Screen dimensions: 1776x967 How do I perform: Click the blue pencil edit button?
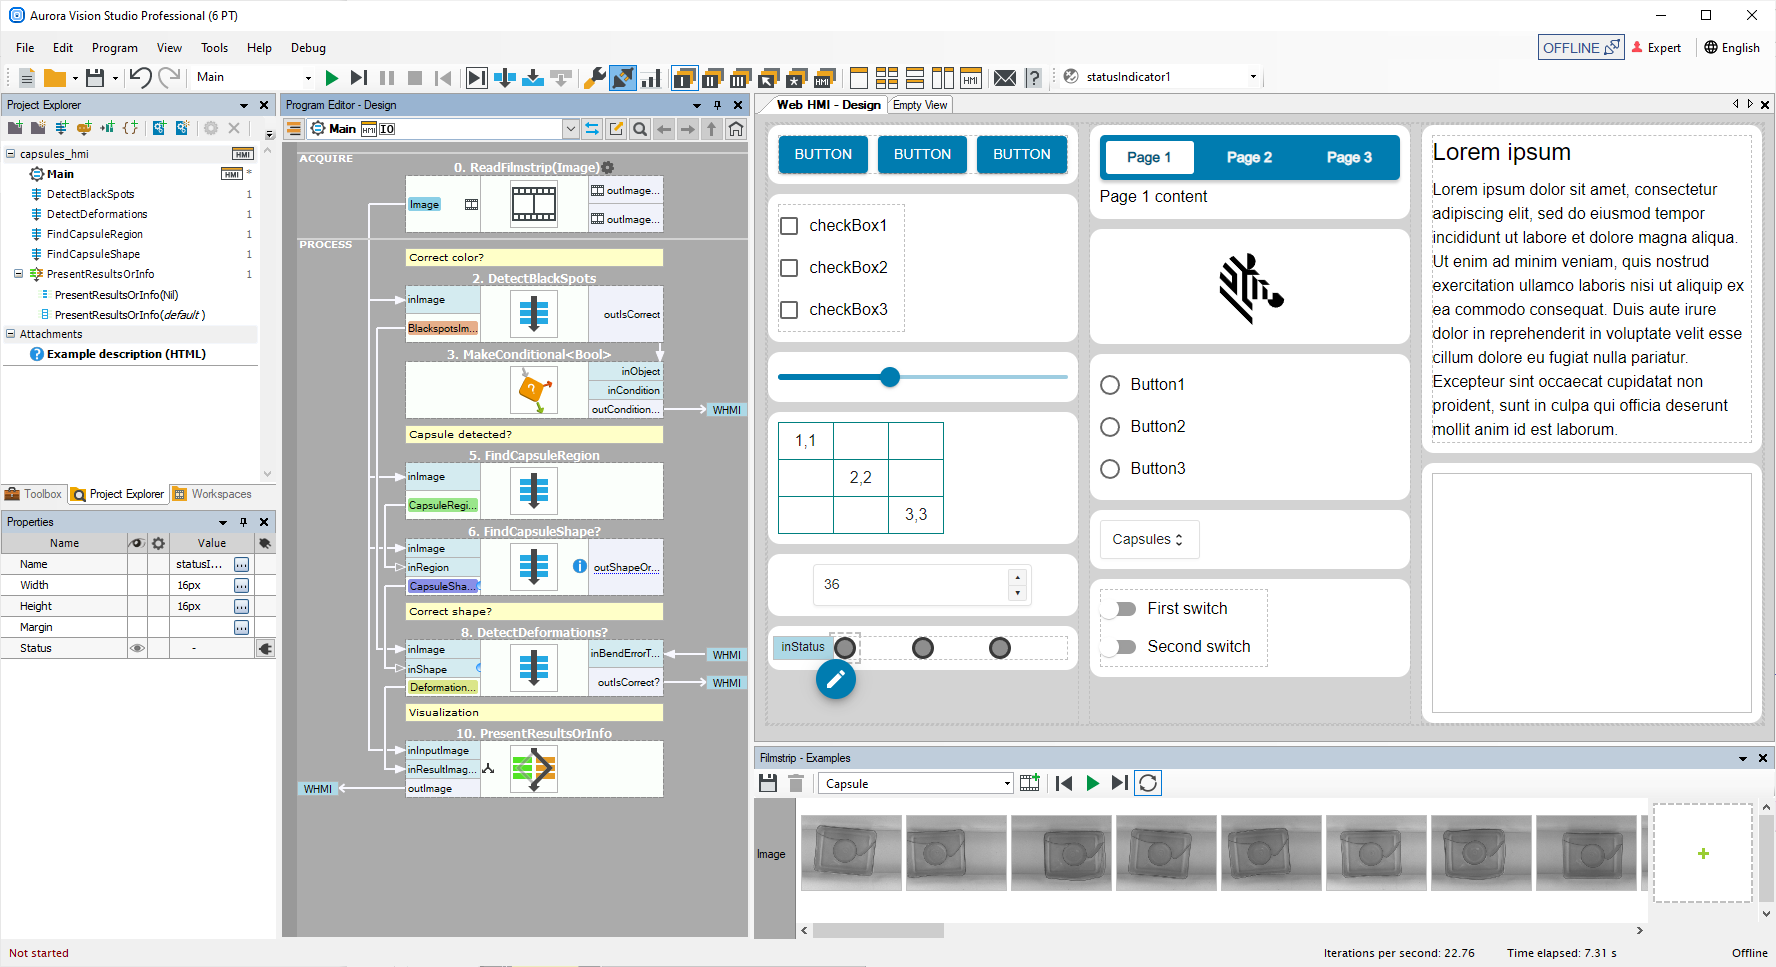836,680
